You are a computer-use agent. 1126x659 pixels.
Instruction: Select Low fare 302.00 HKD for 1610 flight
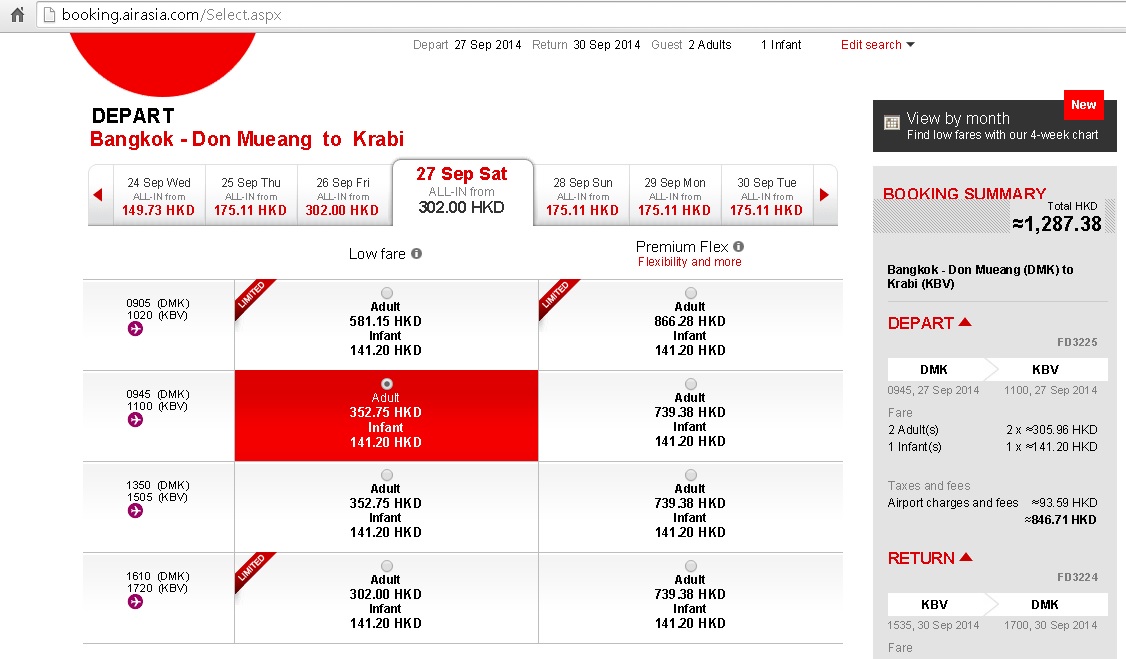[x=386, y=566]
